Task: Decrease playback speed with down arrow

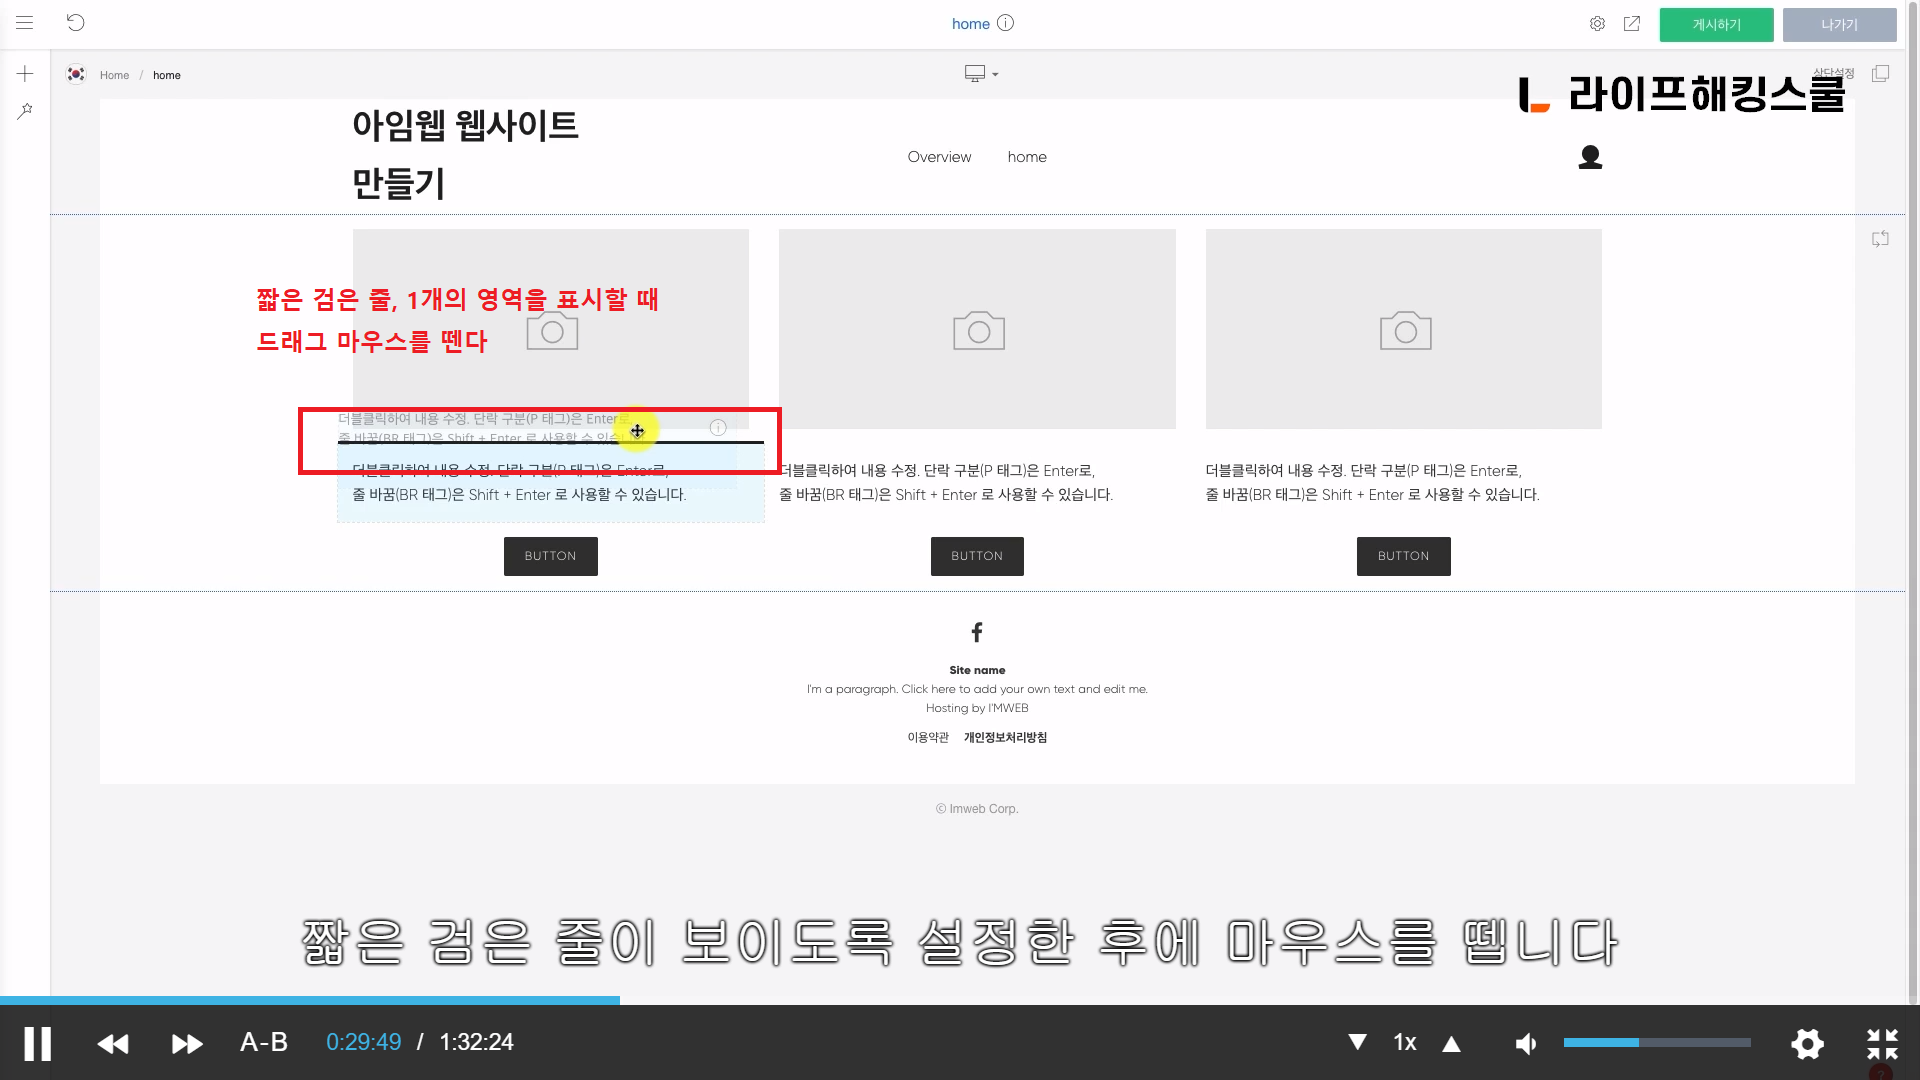Action: pos(1357,1042)
